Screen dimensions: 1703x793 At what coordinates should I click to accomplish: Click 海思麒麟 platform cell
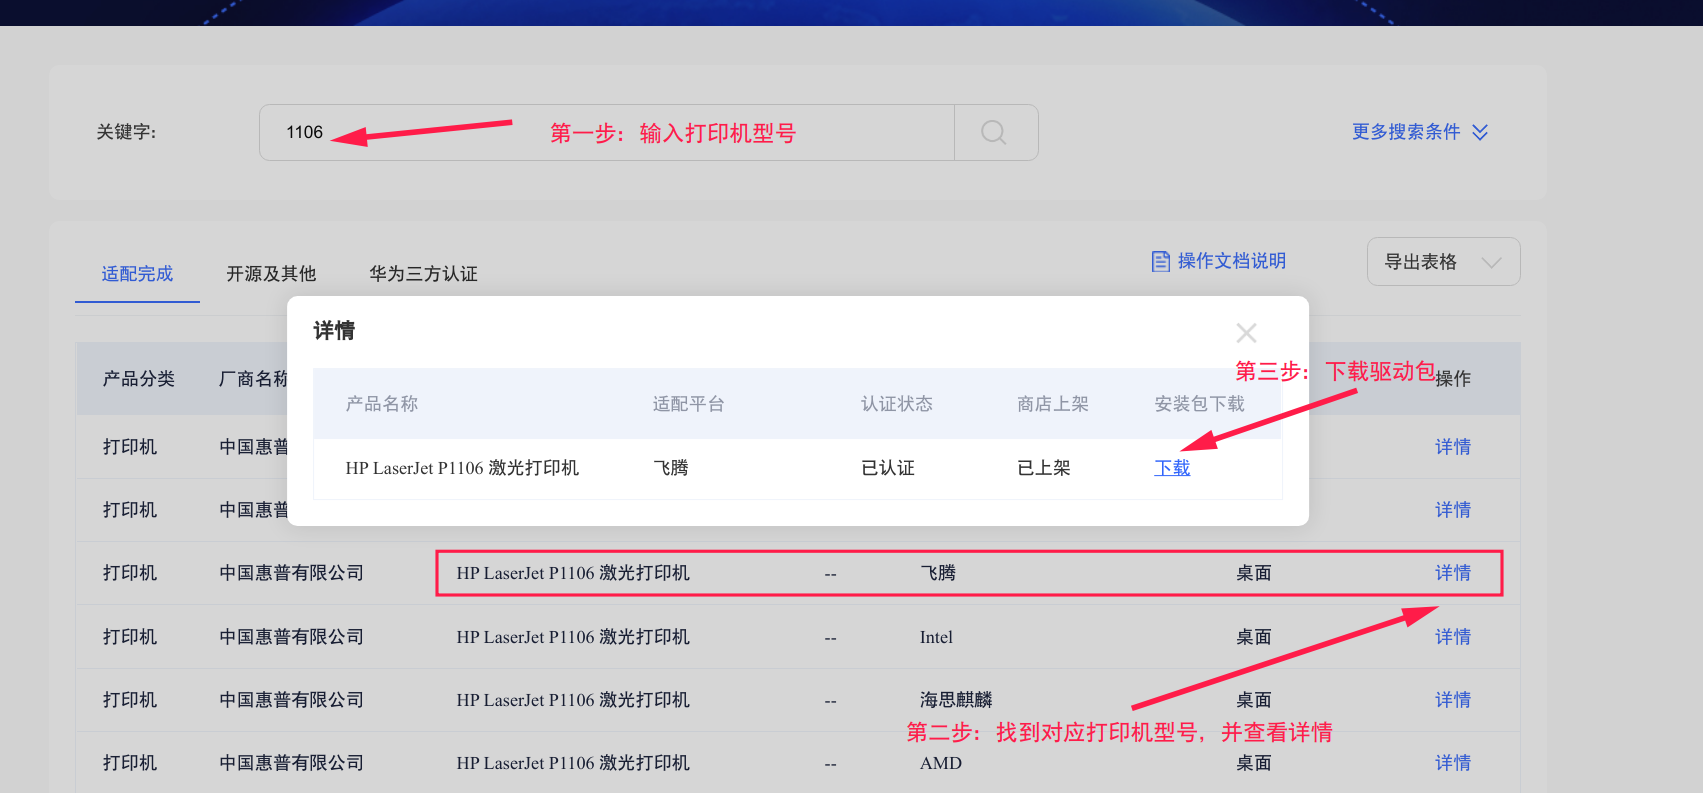click(x=956, y=700)
